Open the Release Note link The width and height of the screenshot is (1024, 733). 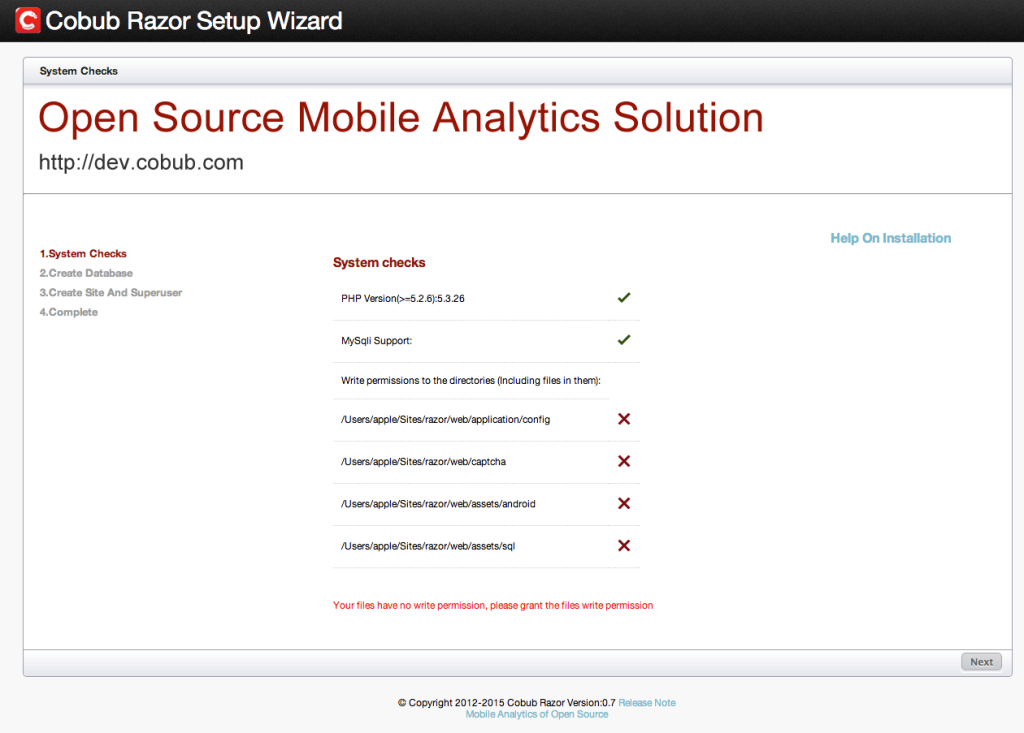[647, 703]
